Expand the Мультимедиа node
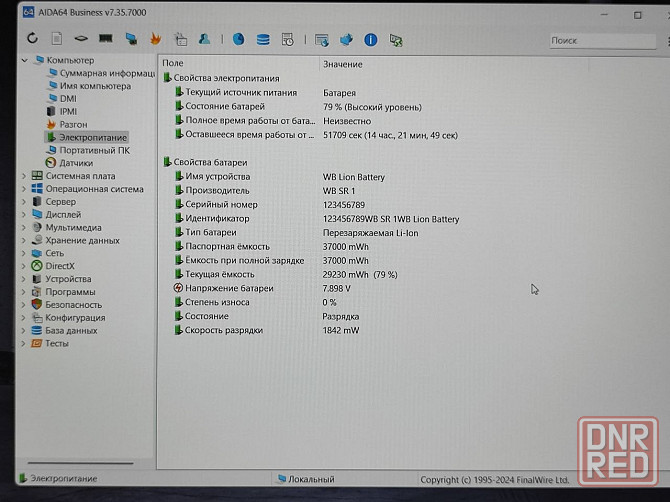 [24, 227]
